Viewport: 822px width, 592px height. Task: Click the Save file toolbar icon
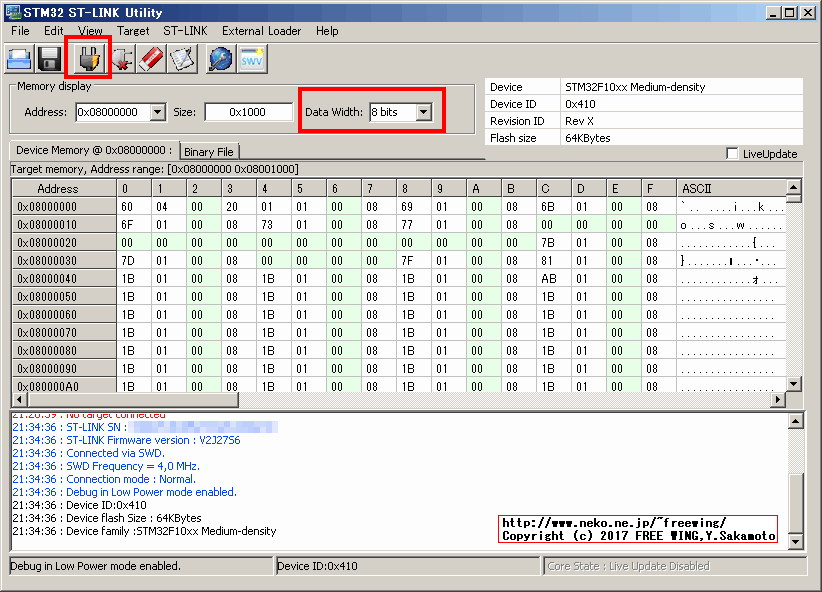pos(47,59)
